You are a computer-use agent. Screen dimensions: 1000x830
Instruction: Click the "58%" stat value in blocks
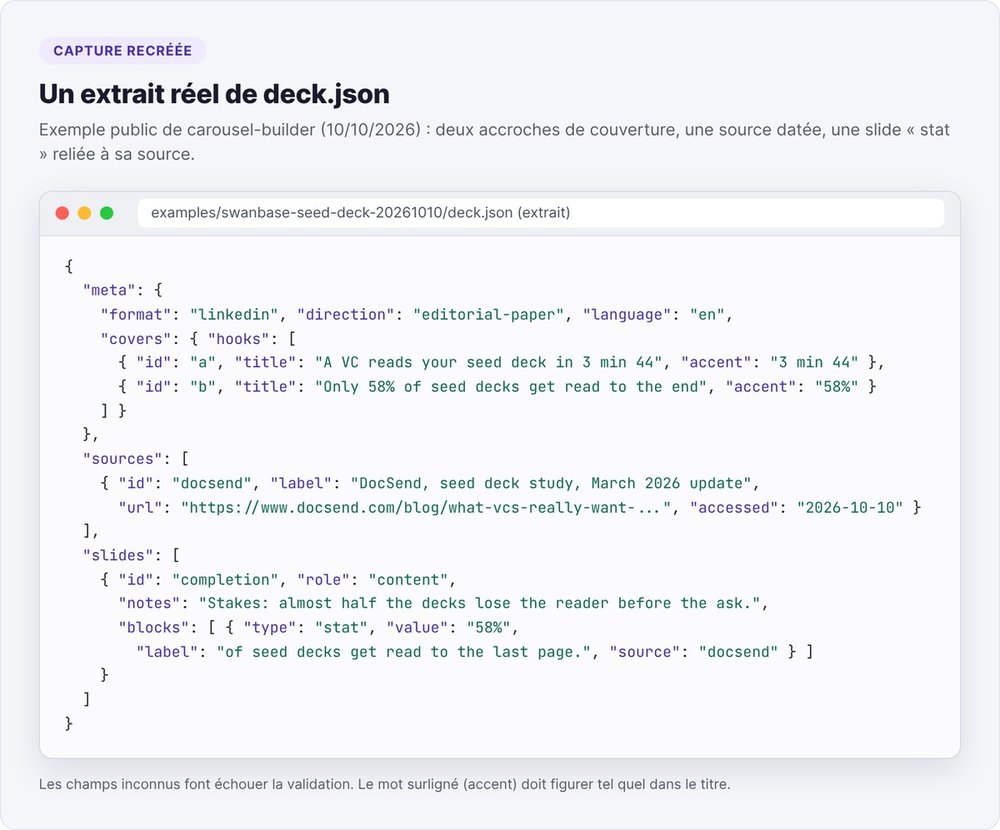tap(489, 628)
